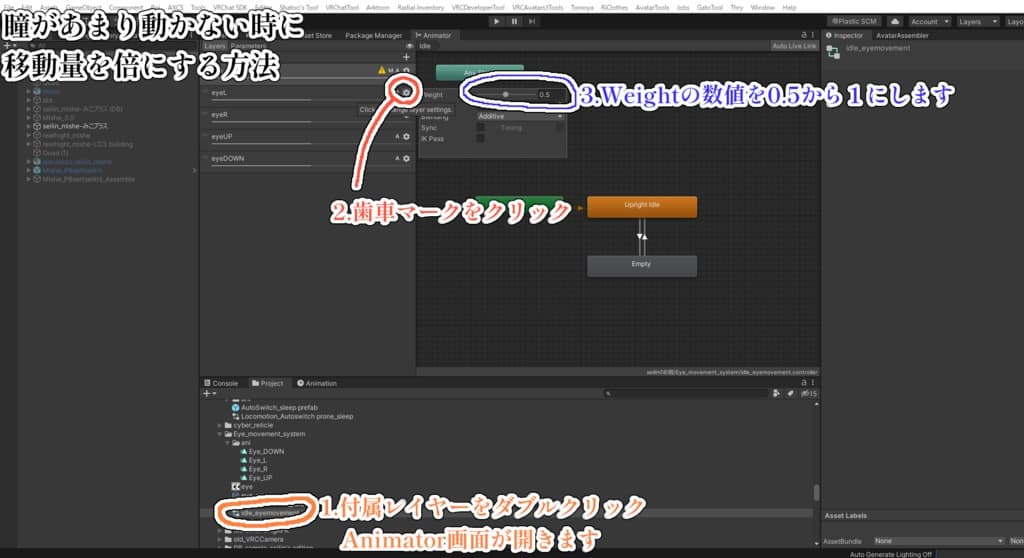Open cloud services via the cloud icon
Image resolution: width=1024 pixels, height=558 pixels.
click(895, 22)
